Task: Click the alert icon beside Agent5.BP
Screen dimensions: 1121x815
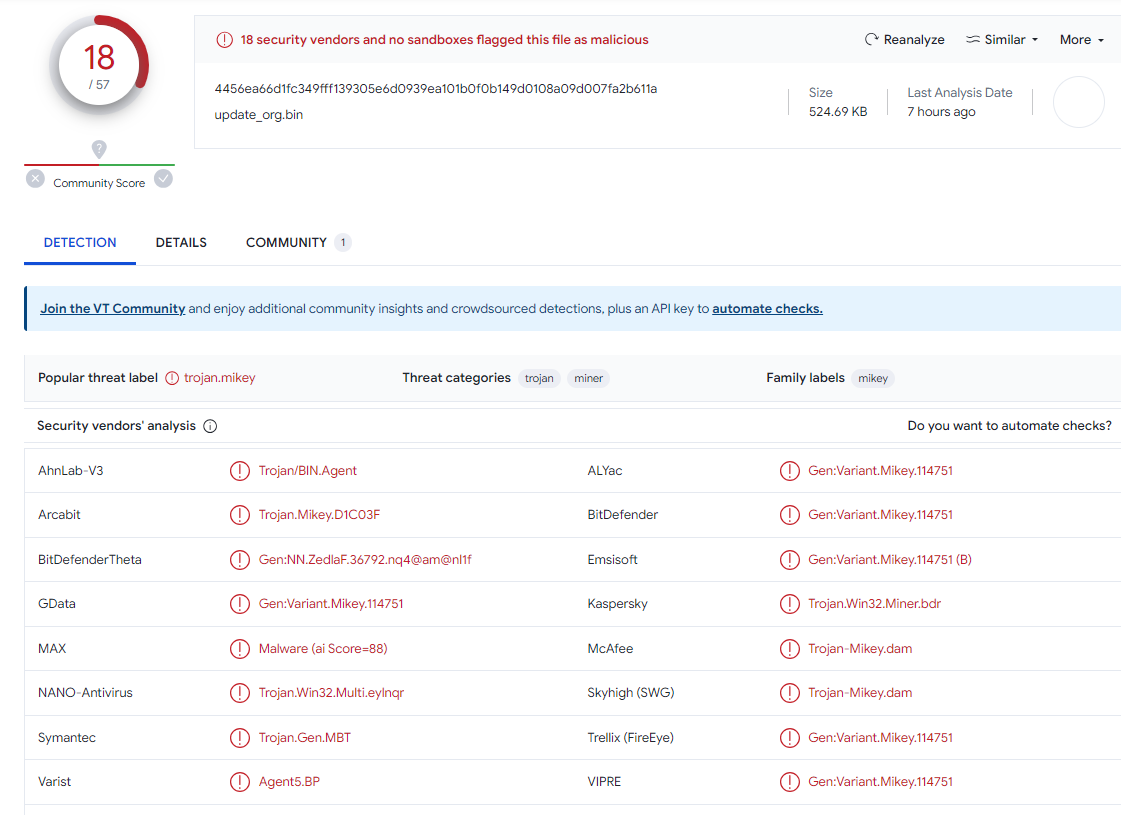Action: [240, 782]
